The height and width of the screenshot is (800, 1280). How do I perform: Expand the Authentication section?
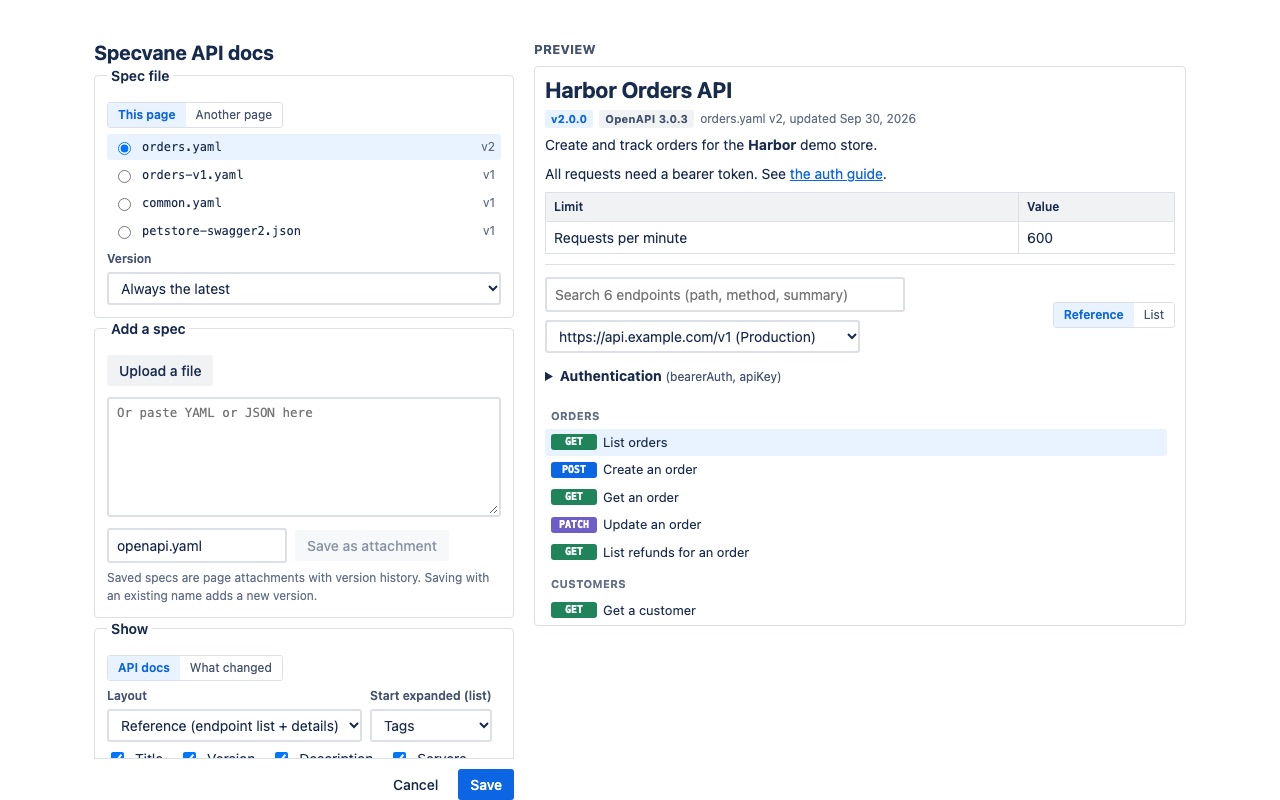(663, 377)
